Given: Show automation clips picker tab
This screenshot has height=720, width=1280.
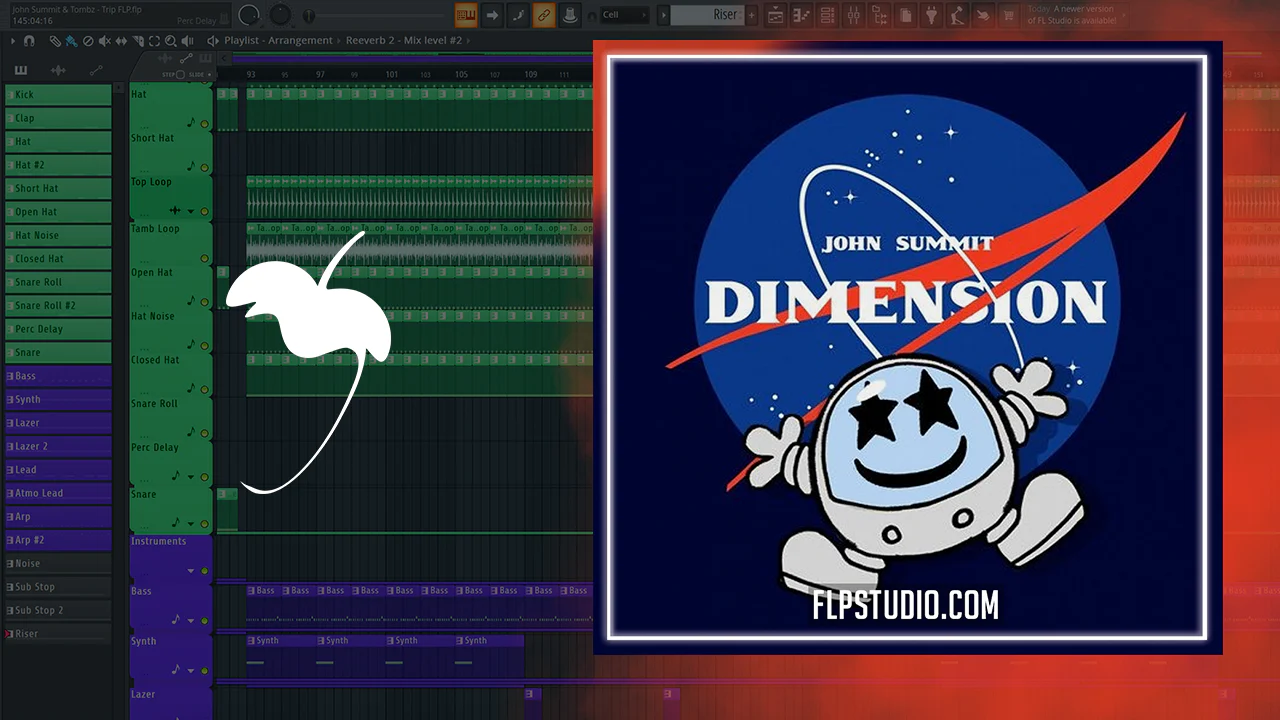Looking at the screenshot, I should point(96,70).
